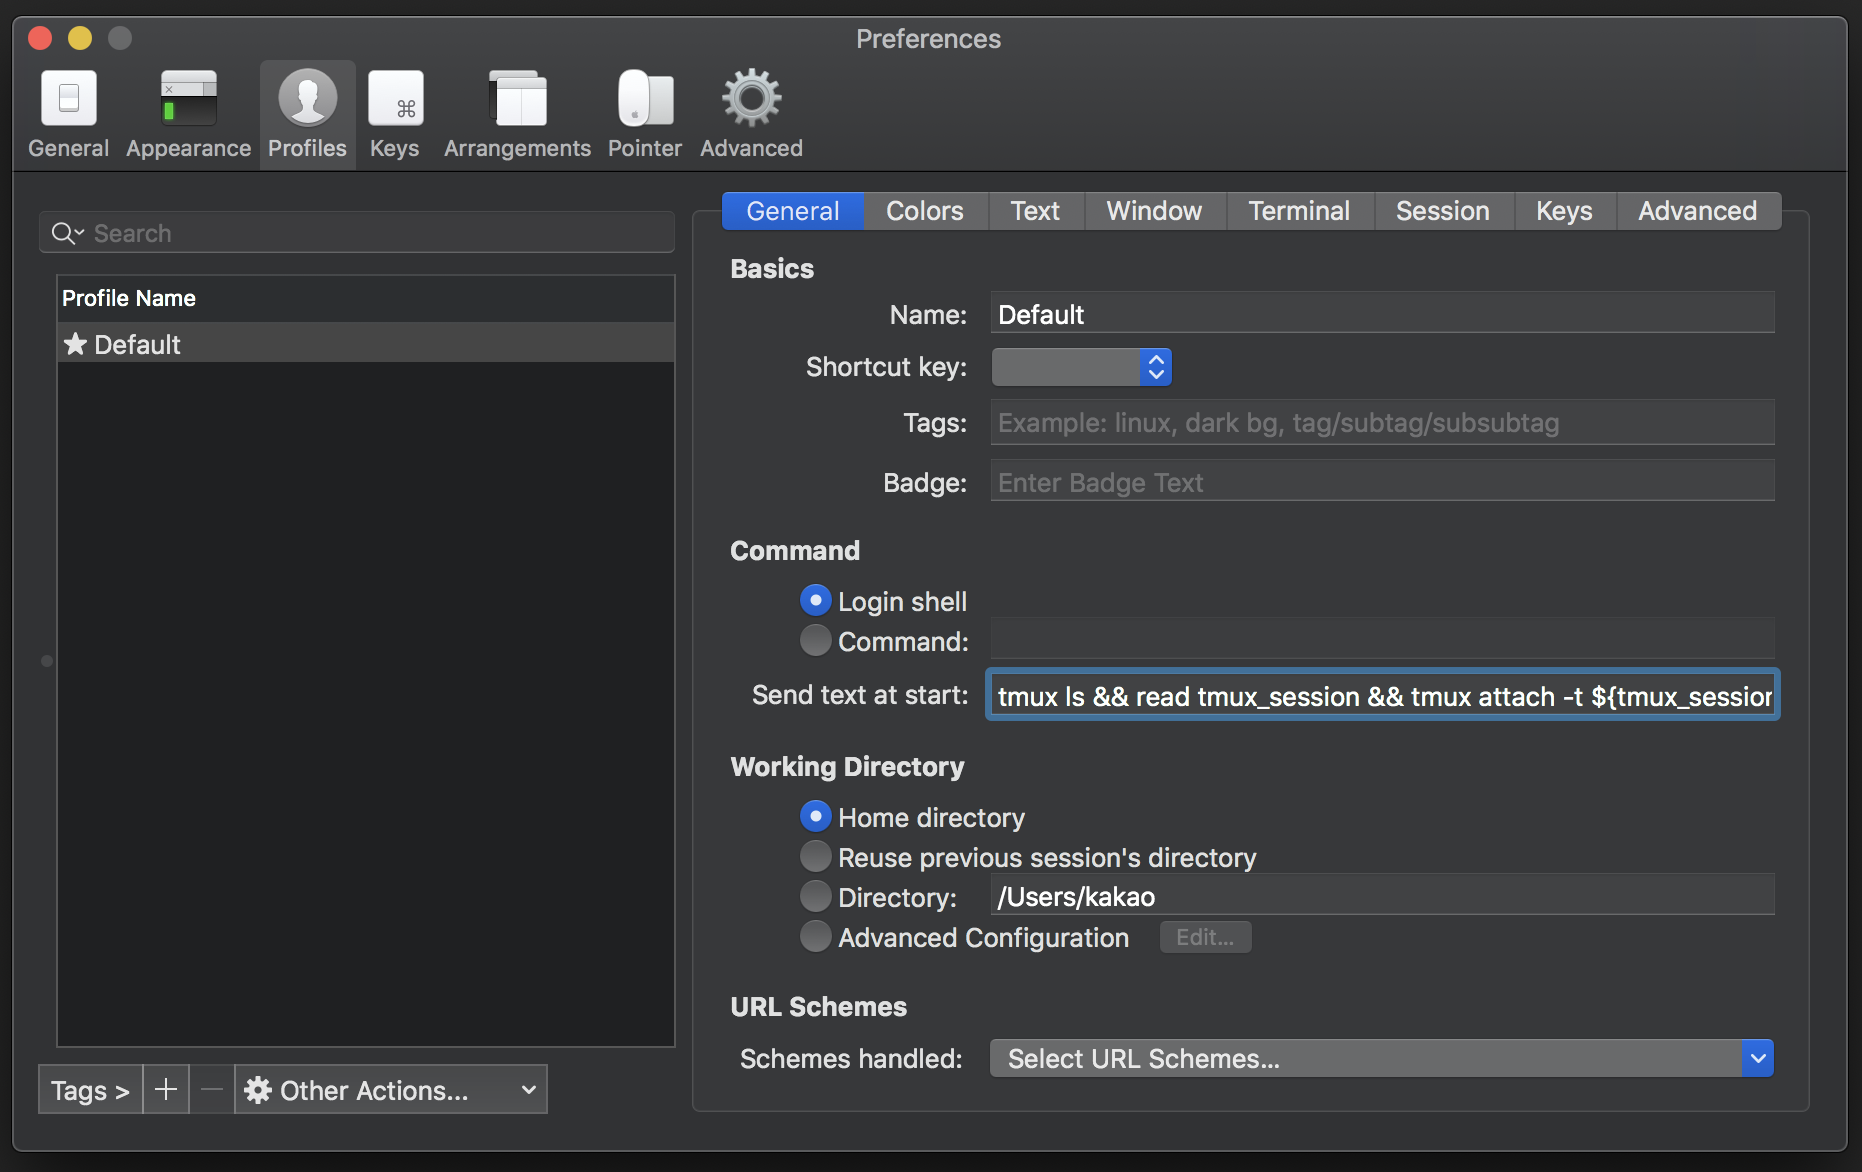
Task: Open the Shortcut key dropdown
Action: coord(1081,367)
